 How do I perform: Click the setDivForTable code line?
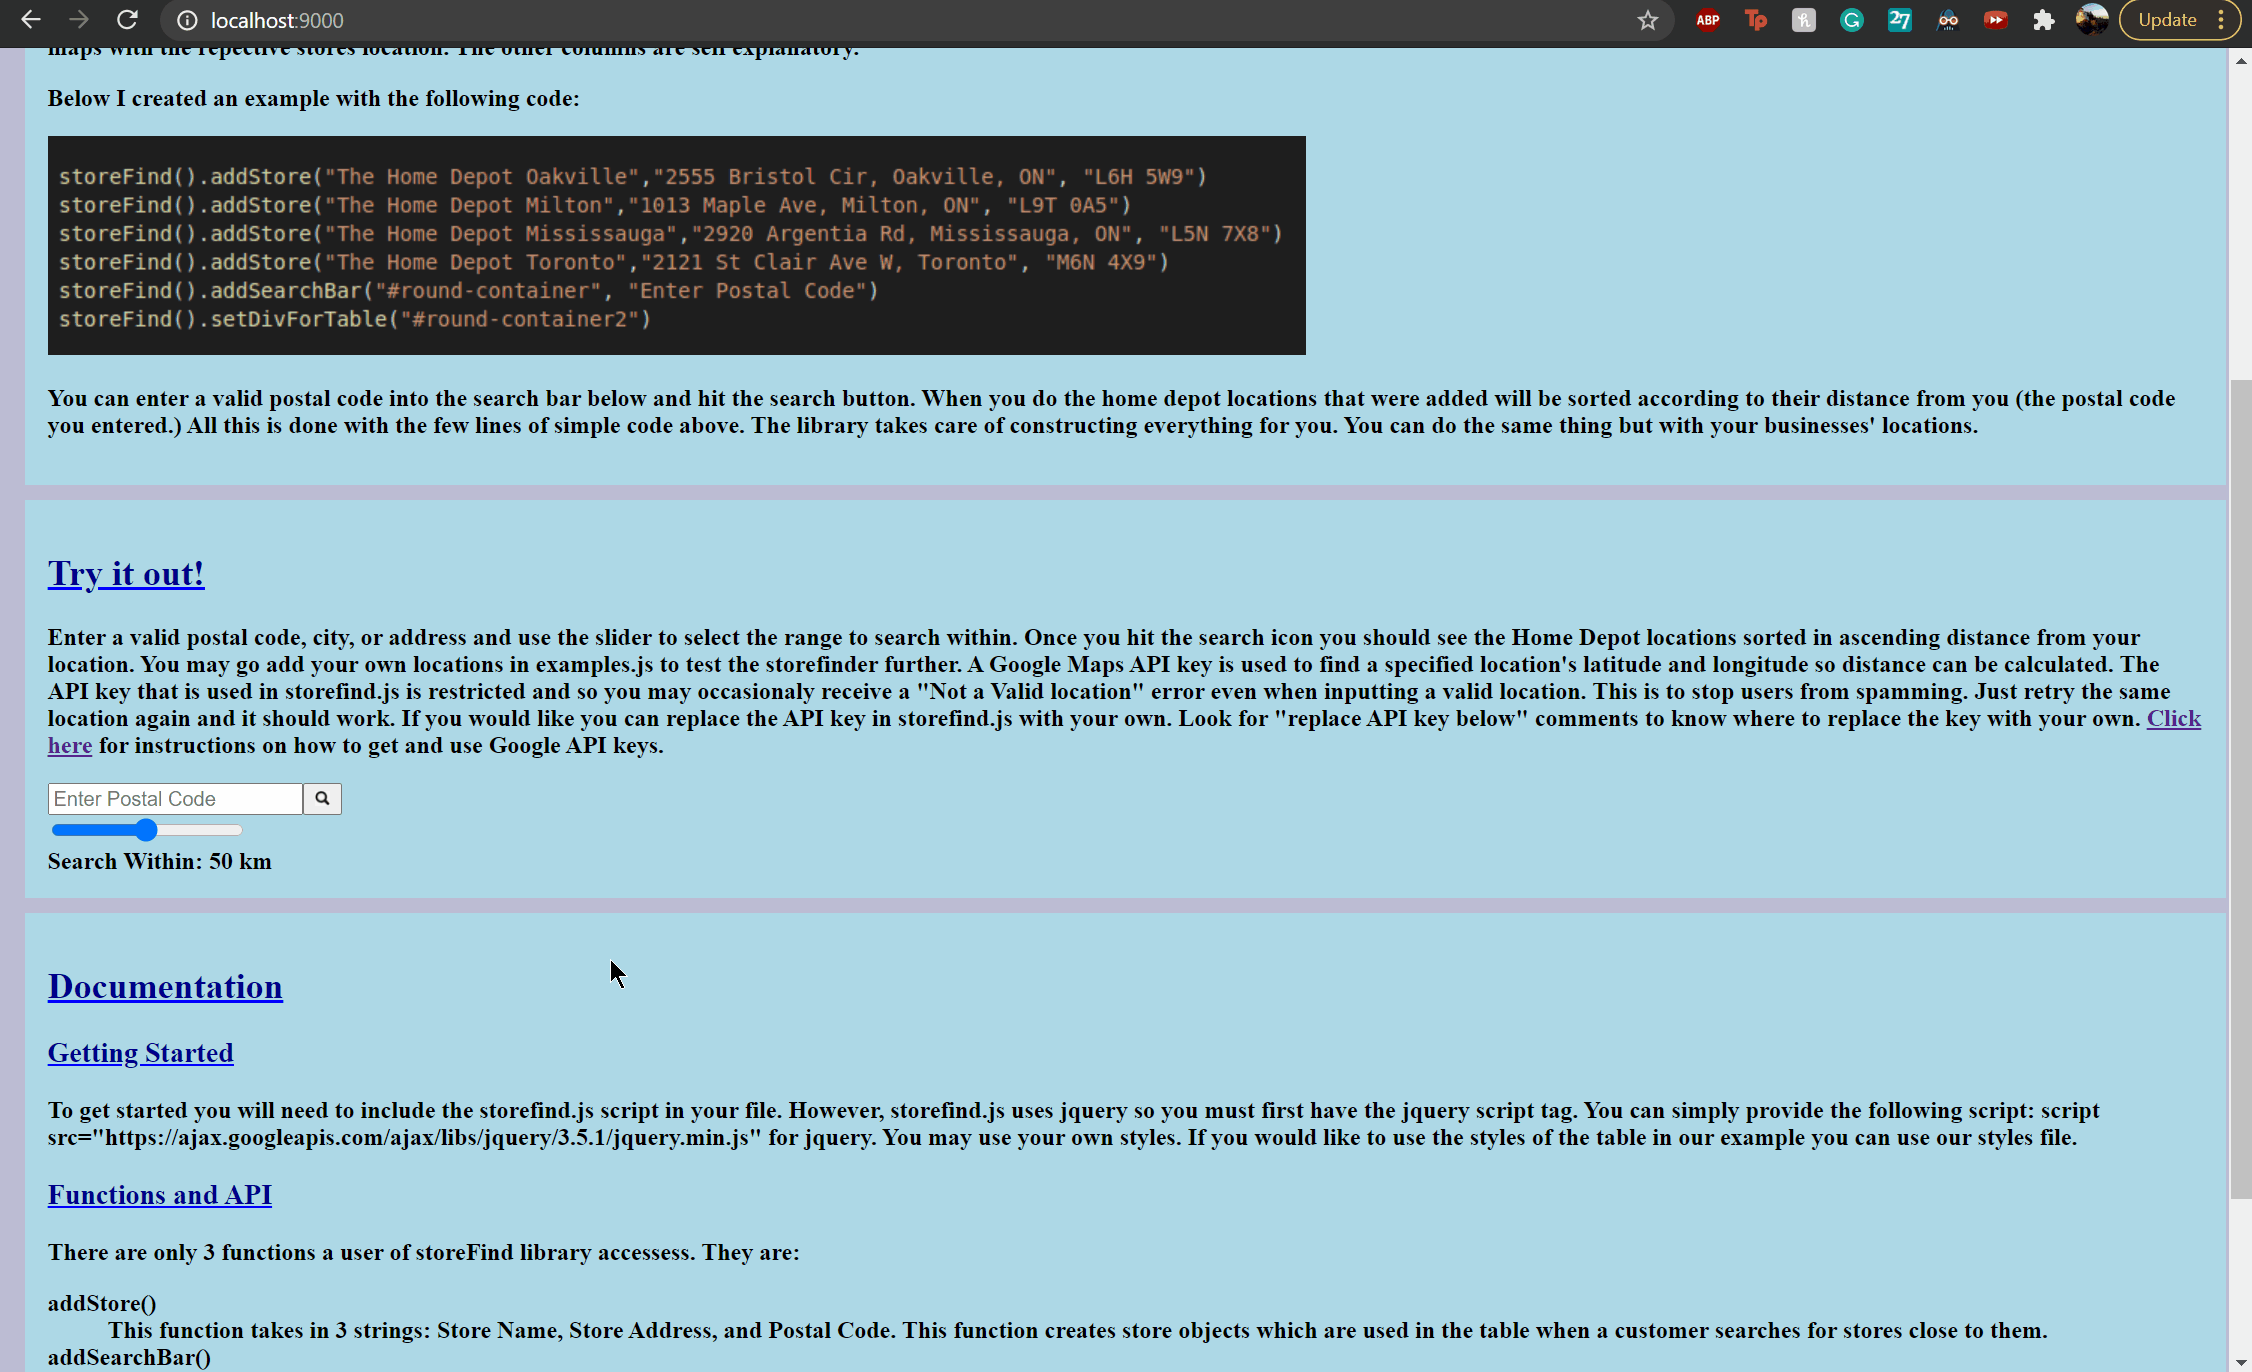point(355,320)
